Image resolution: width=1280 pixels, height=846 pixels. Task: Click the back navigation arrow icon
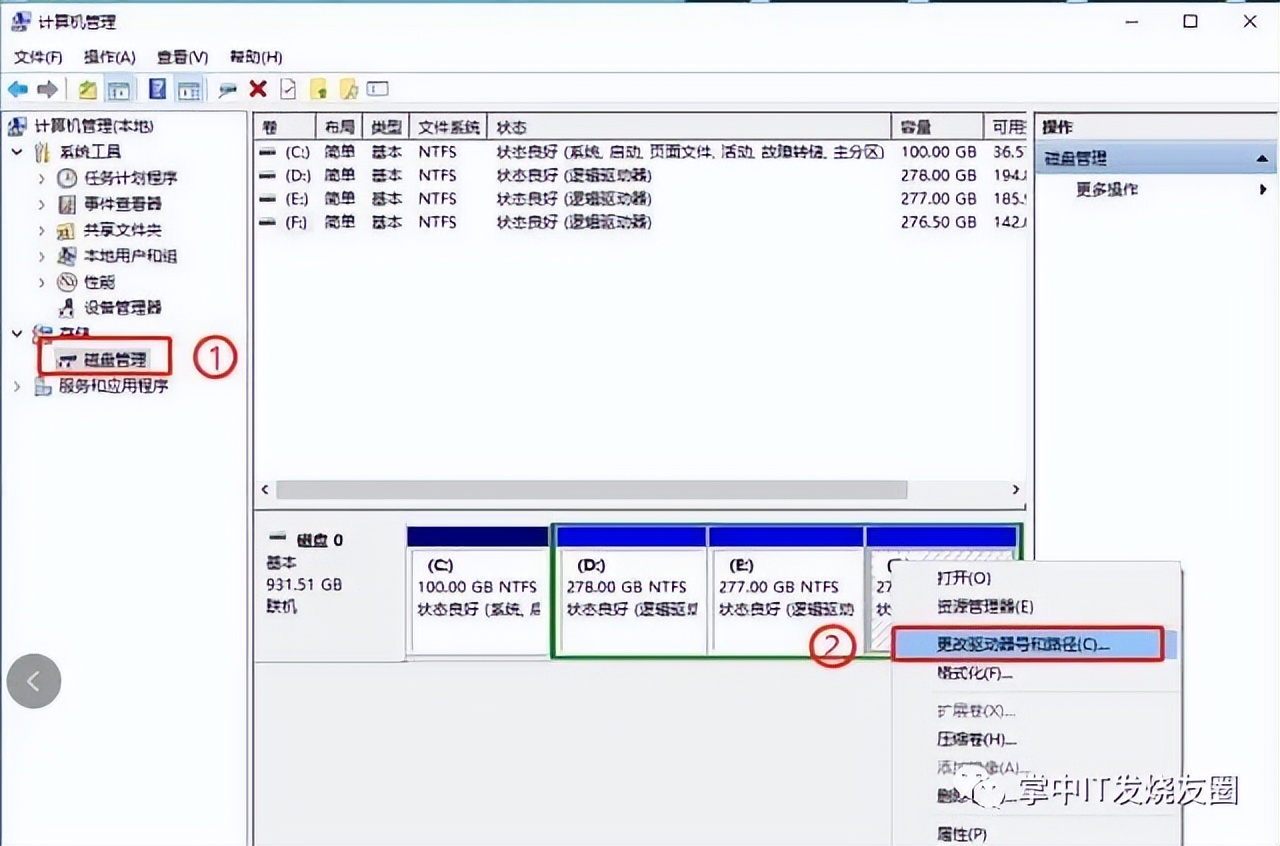[x=17, y=89]
